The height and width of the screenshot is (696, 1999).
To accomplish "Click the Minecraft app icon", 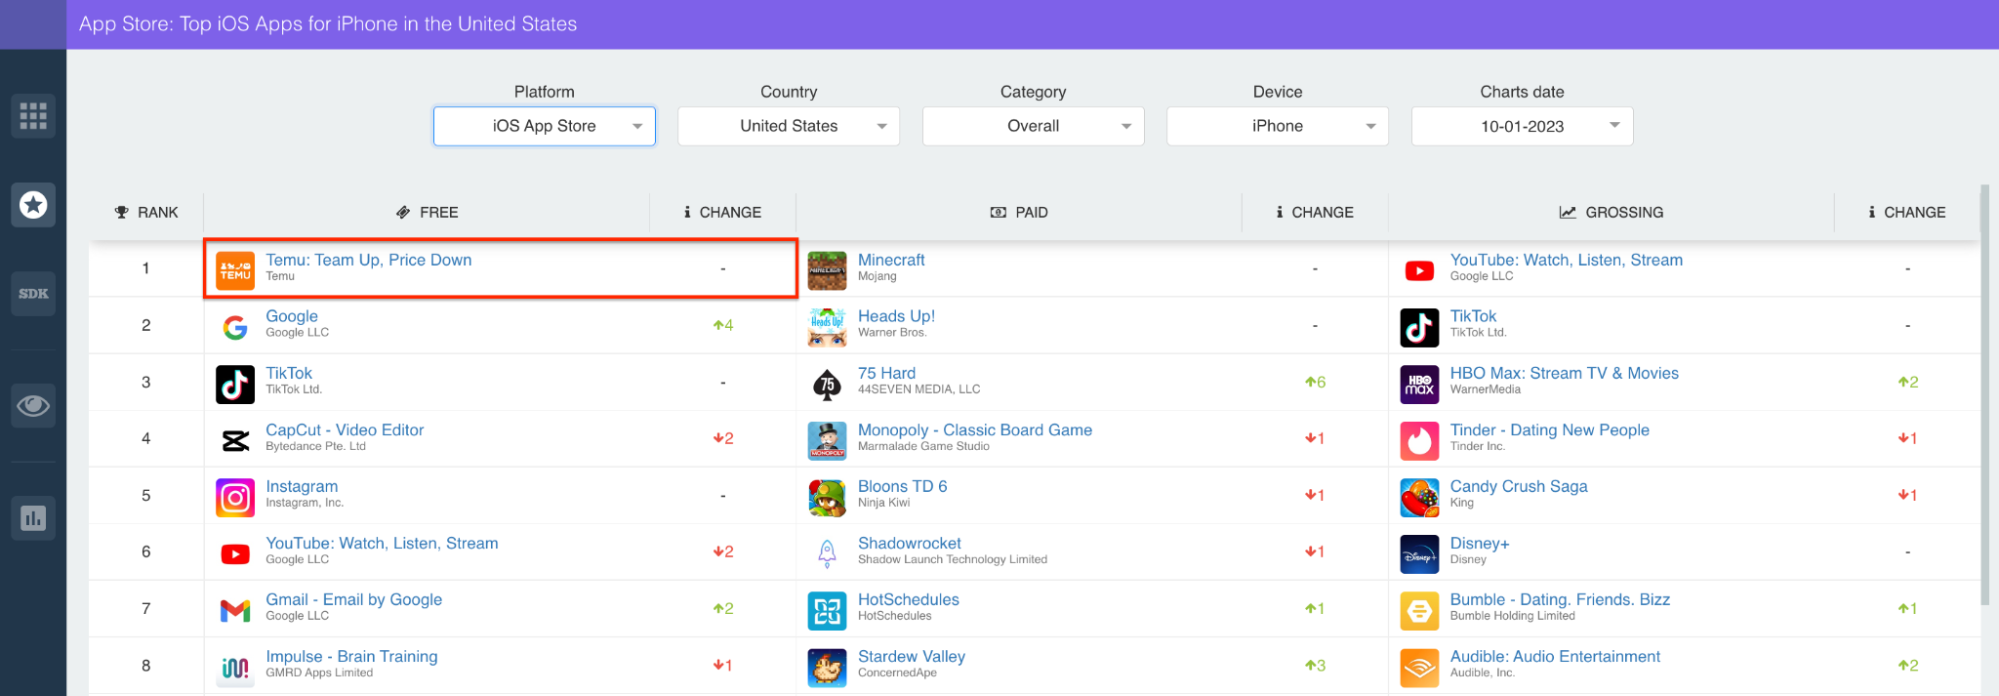I will point(827,270).
